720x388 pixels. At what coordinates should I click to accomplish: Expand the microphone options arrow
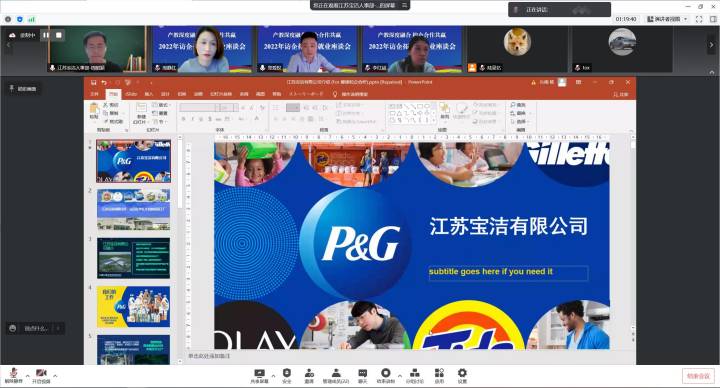click(x=28, y=376)
